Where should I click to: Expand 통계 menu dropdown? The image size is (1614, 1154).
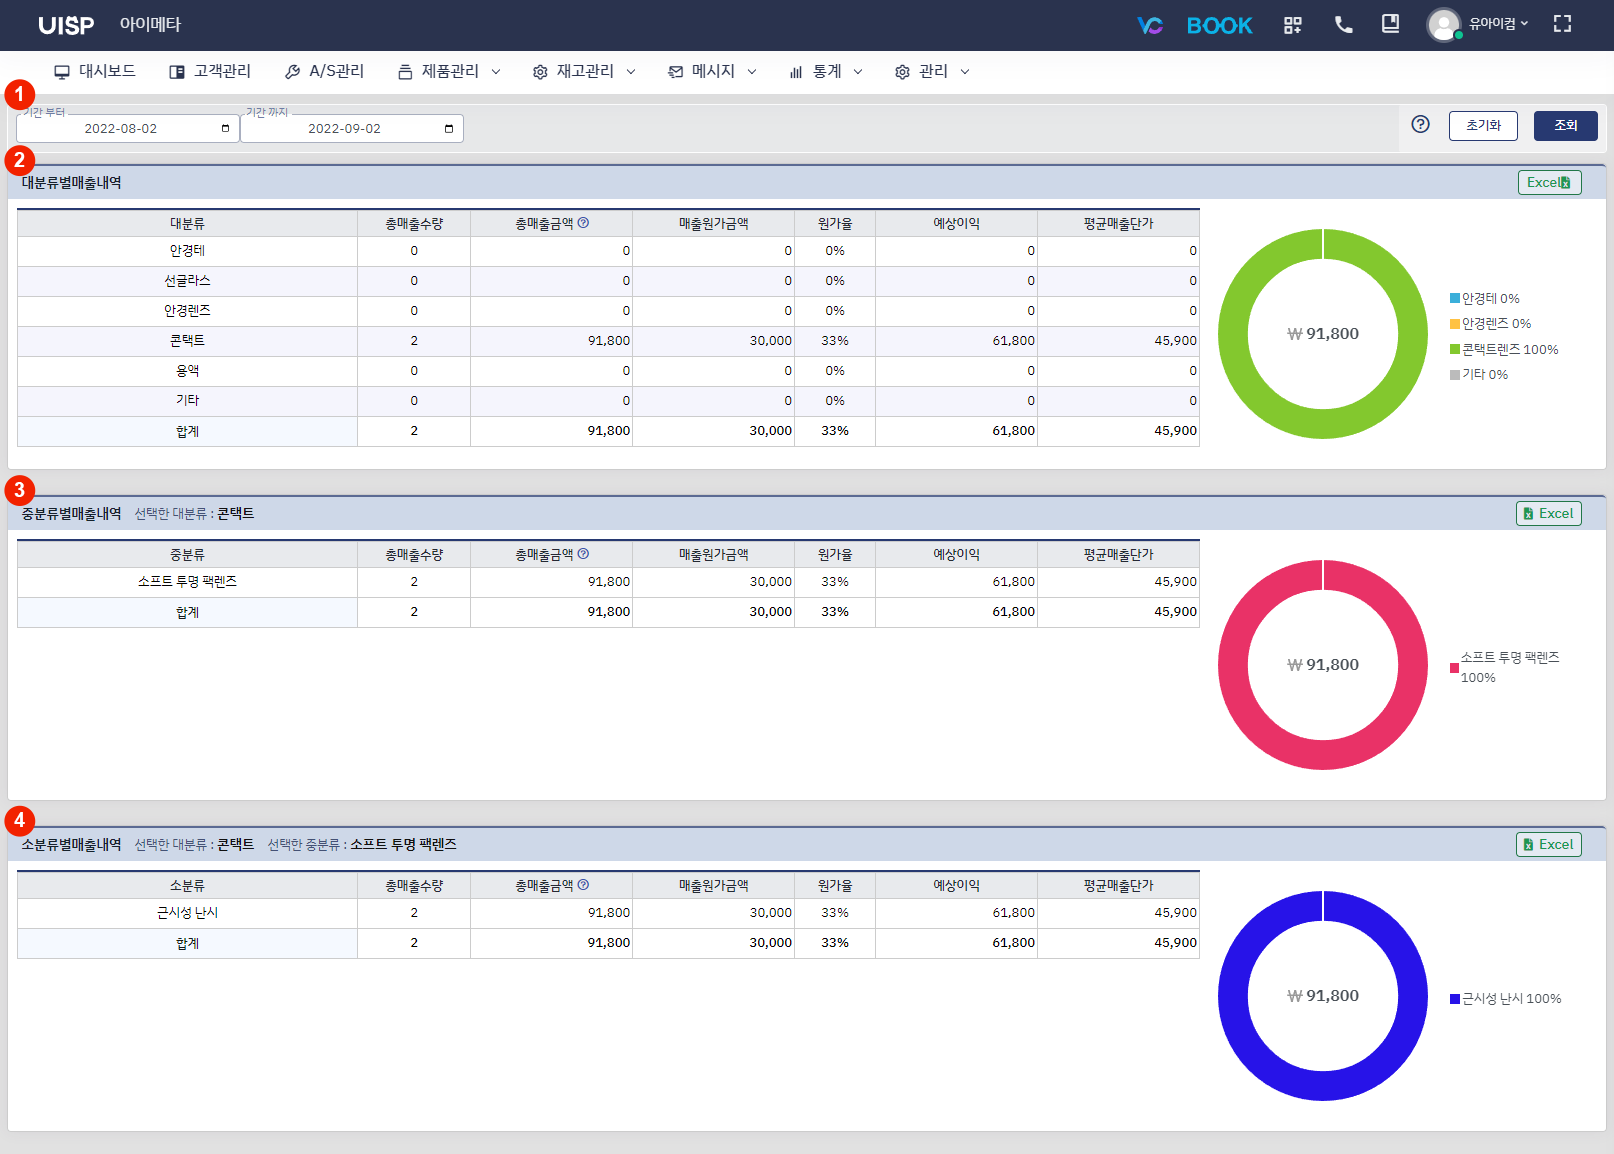[826, 72]
